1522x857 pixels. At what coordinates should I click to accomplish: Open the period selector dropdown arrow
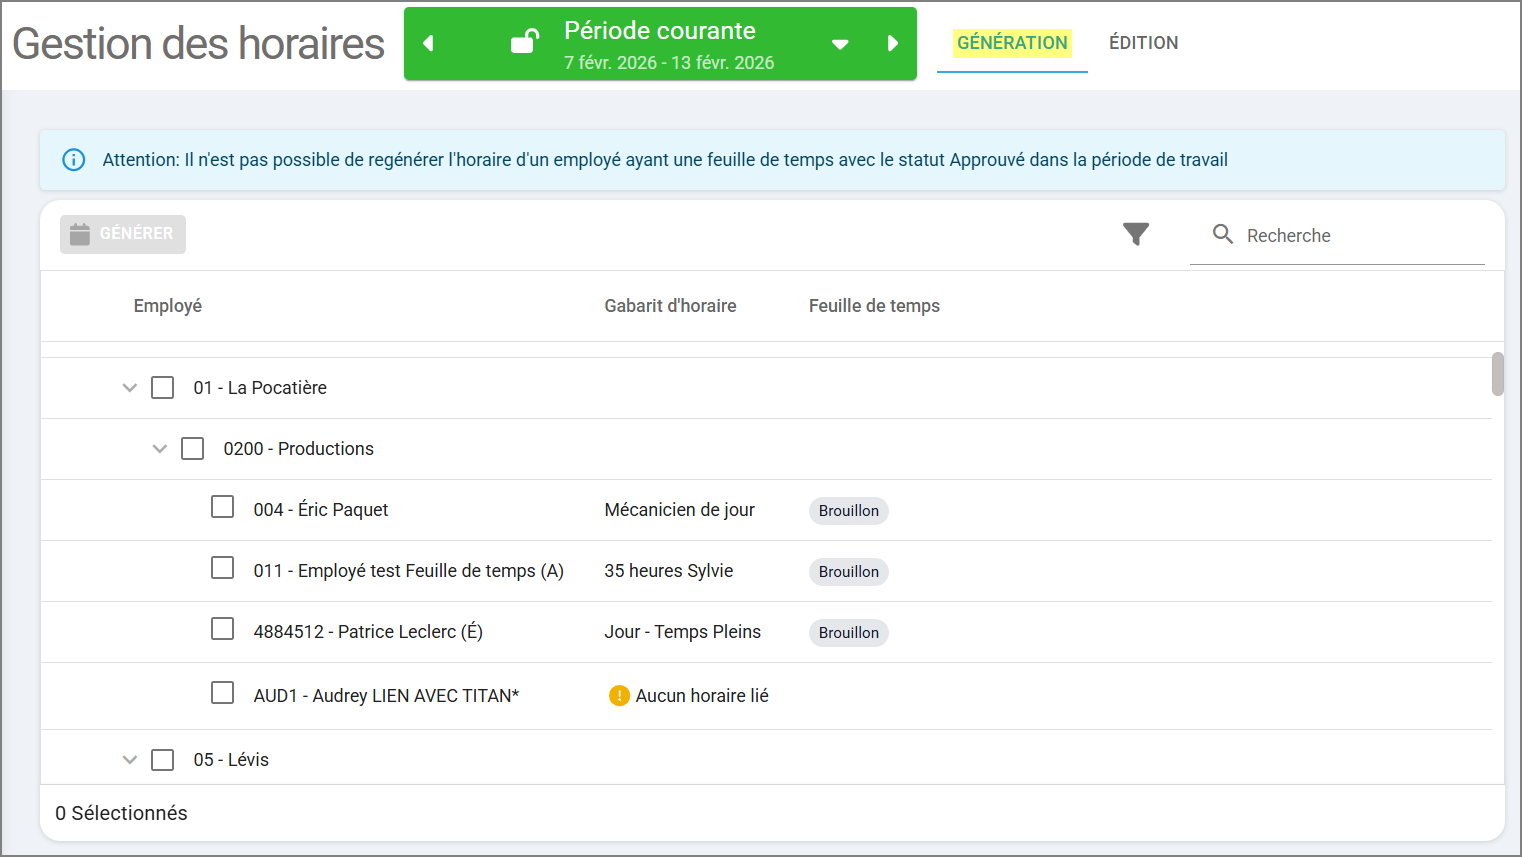[840, 44]
